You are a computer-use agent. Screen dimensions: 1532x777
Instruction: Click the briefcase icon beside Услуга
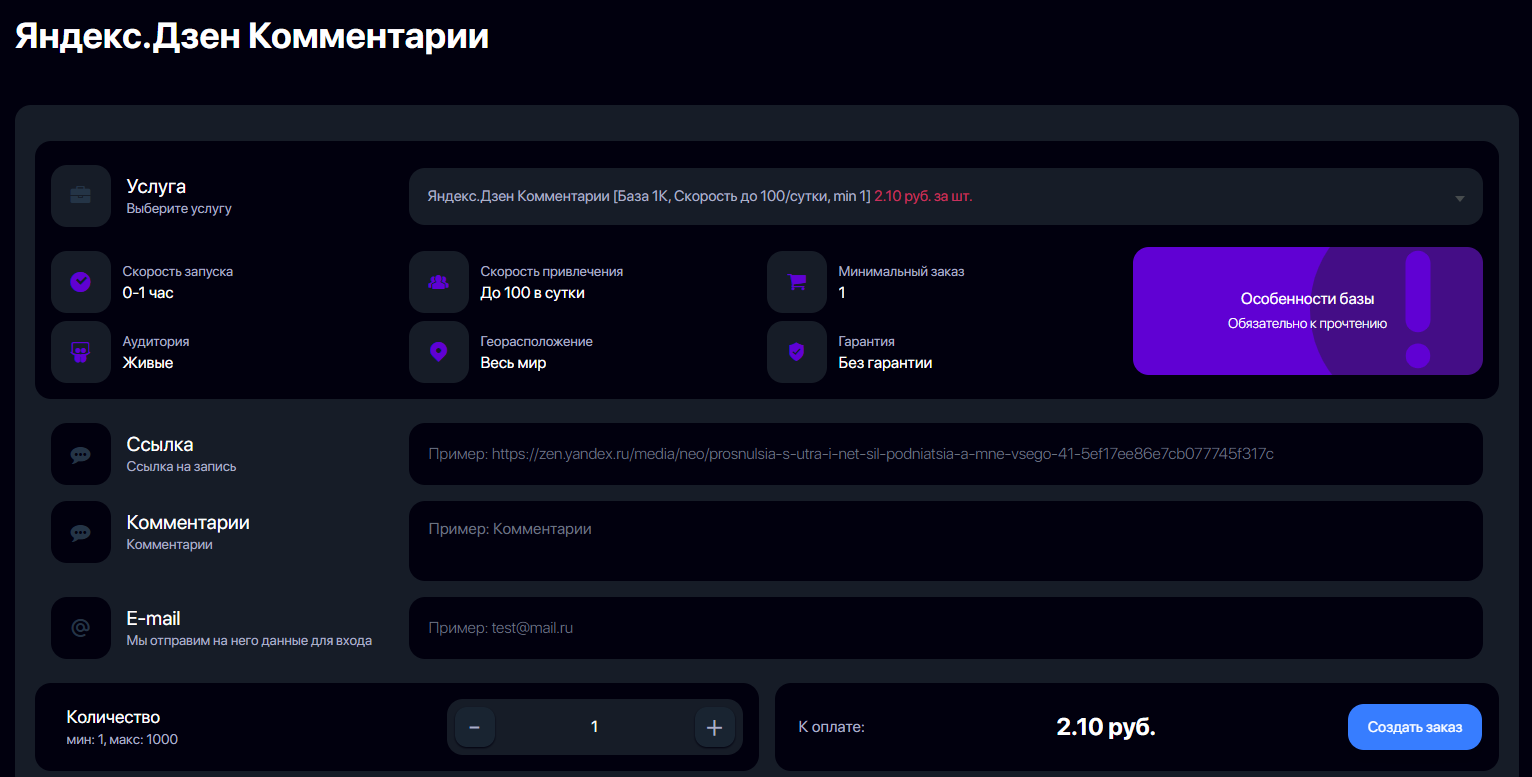tap(81, 196)
